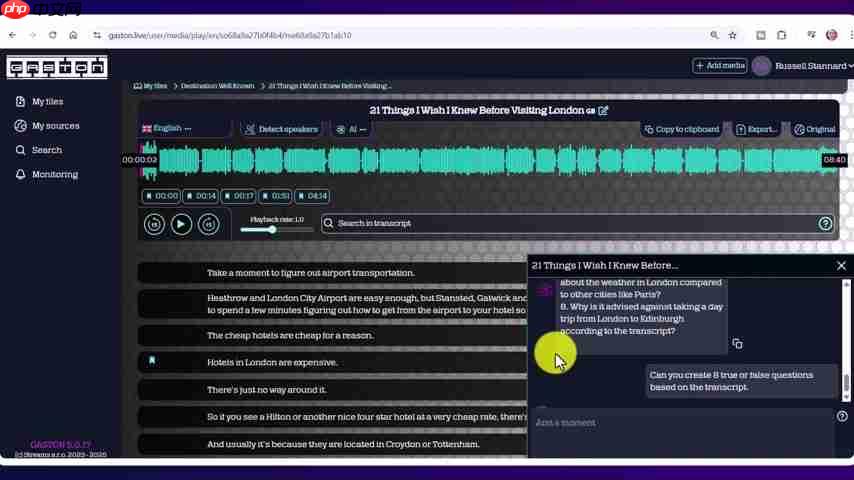Copy the AI response in chat
The height and width of the screenshot is (480, 854).
[x=737, y=344]
